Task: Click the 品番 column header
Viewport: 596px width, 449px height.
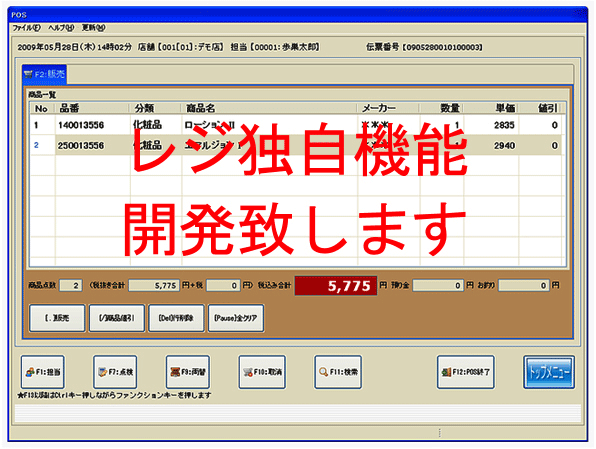Action: [x=92, y=108]
